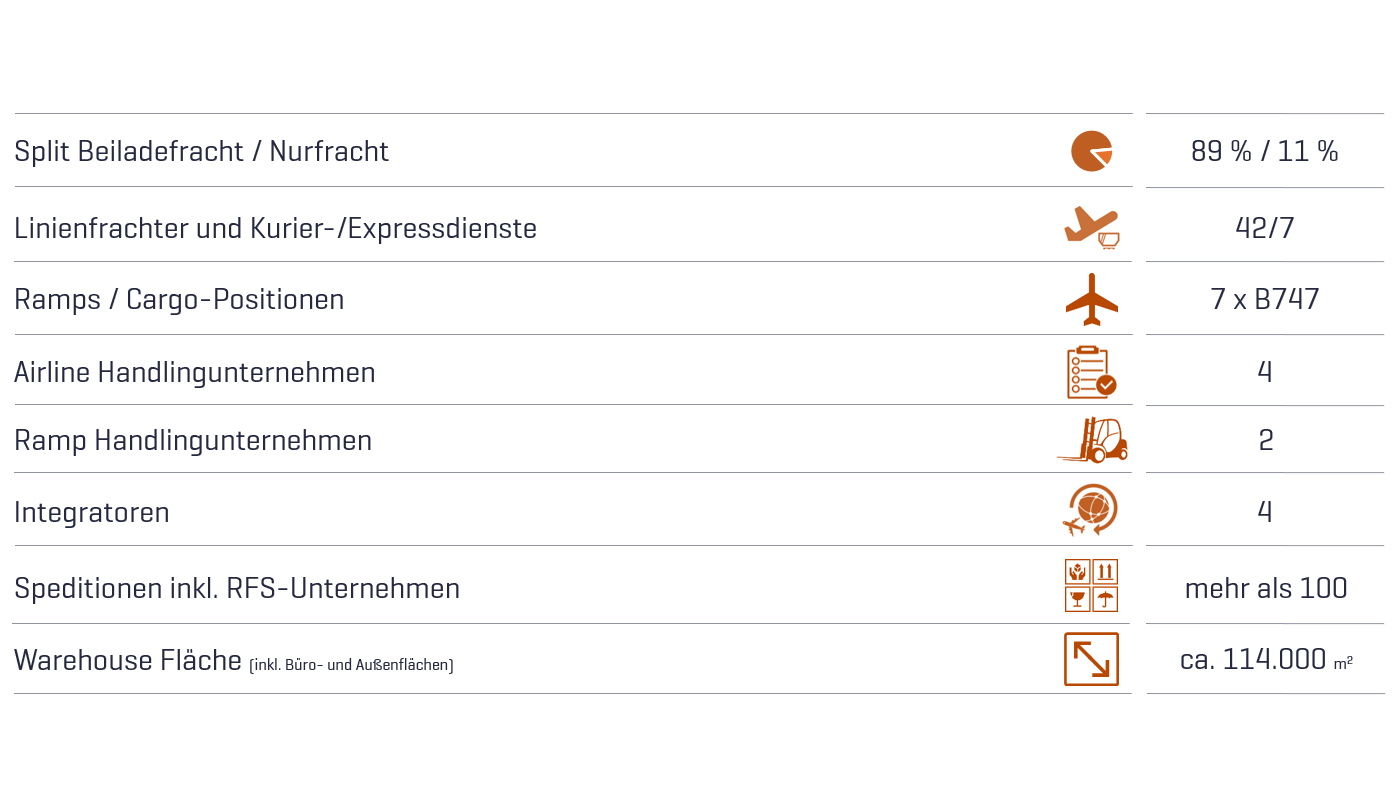Click the "Airline Handlingunternehmen" text
This screenshot has width=1400, height=800.
(x=195, y=372)
